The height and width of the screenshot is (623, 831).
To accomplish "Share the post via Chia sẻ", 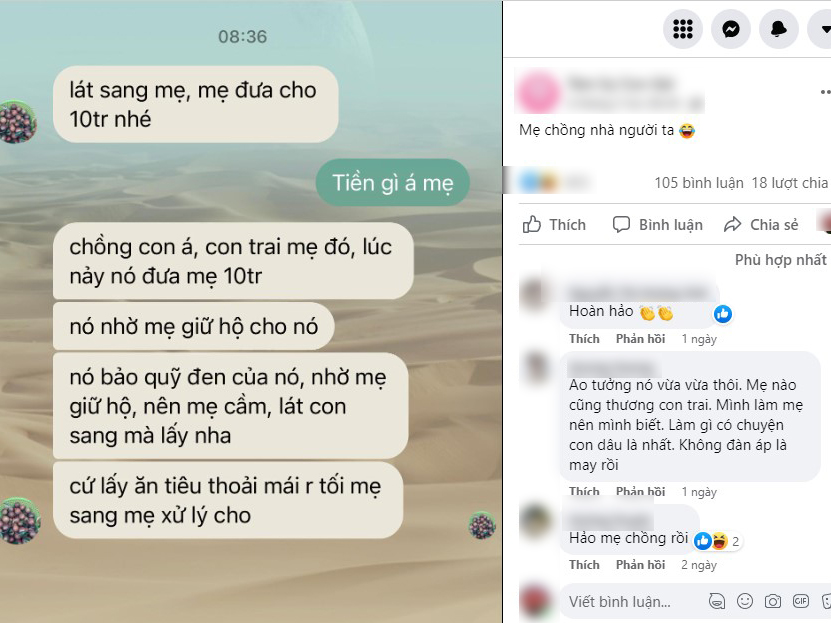I will tap(761, 225).
